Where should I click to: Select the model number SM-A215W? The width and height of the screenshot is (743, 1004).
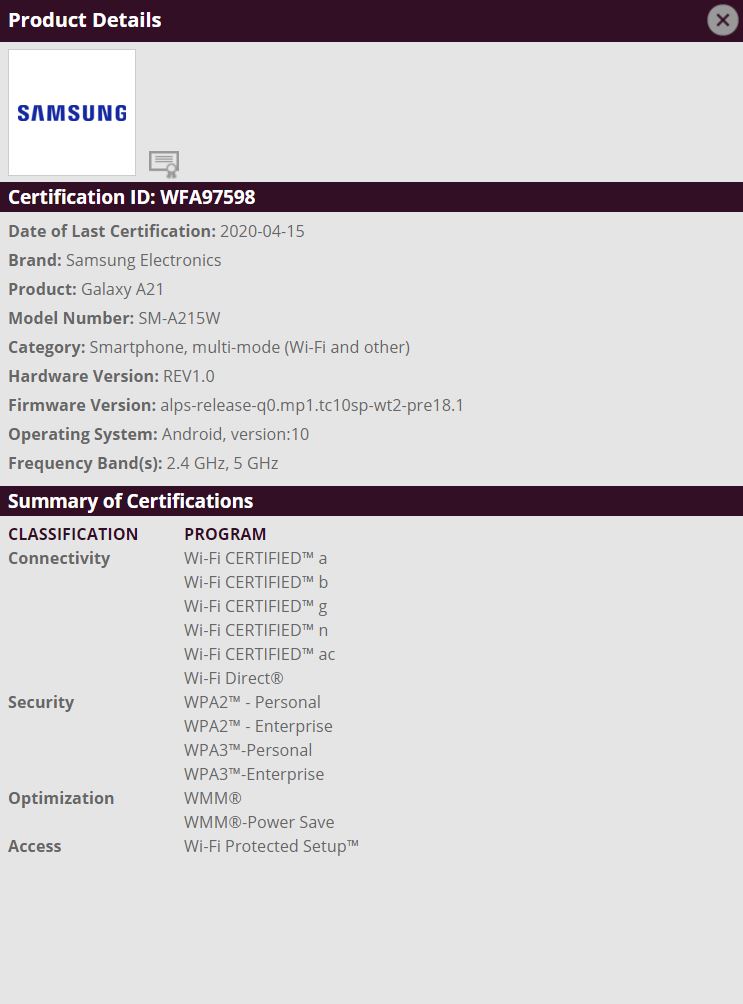179,318
